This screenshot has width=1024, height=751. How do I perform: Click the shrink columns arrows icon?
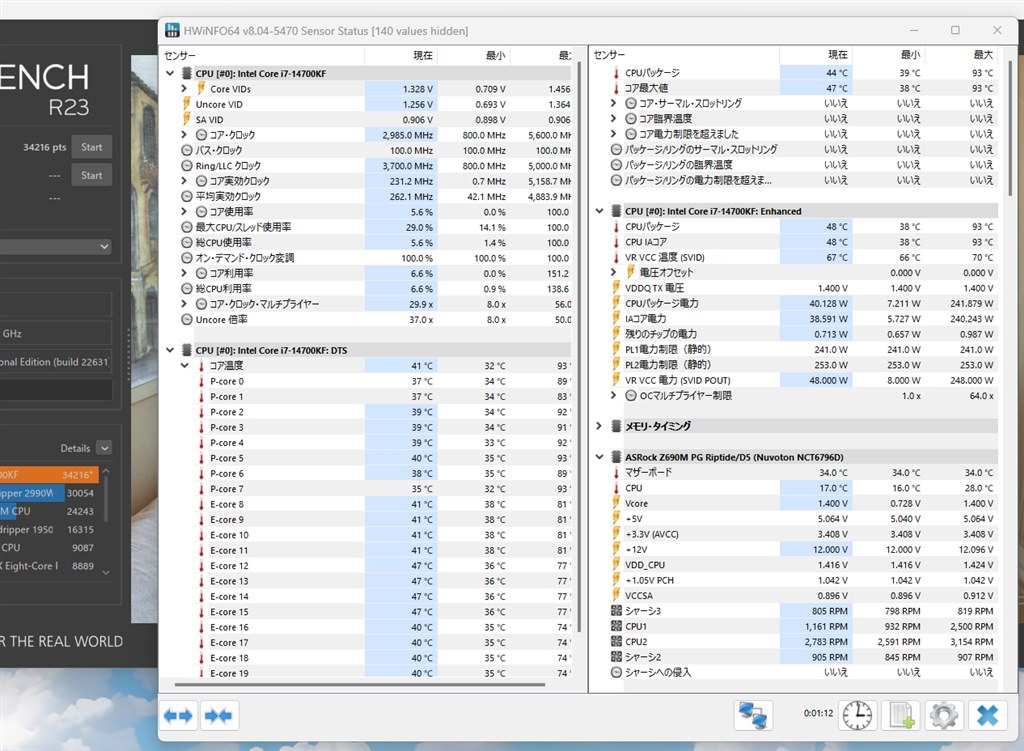219,716
